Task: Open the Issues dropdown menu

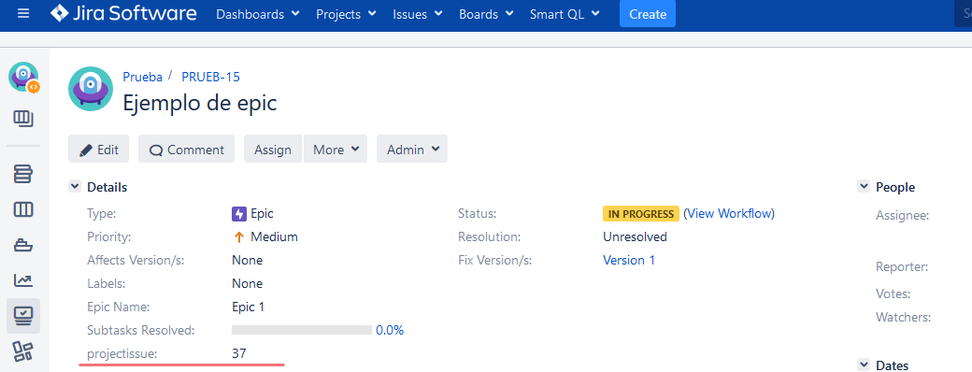Action: click(x=417, y=14)
